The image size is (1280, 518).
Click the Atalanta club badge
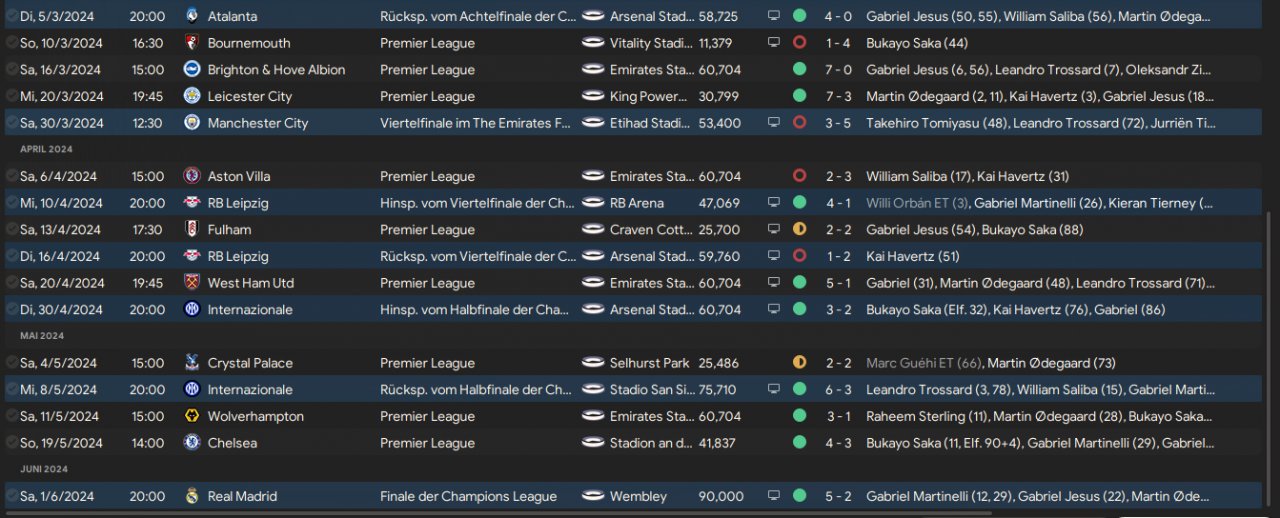[x=192, y=17]
